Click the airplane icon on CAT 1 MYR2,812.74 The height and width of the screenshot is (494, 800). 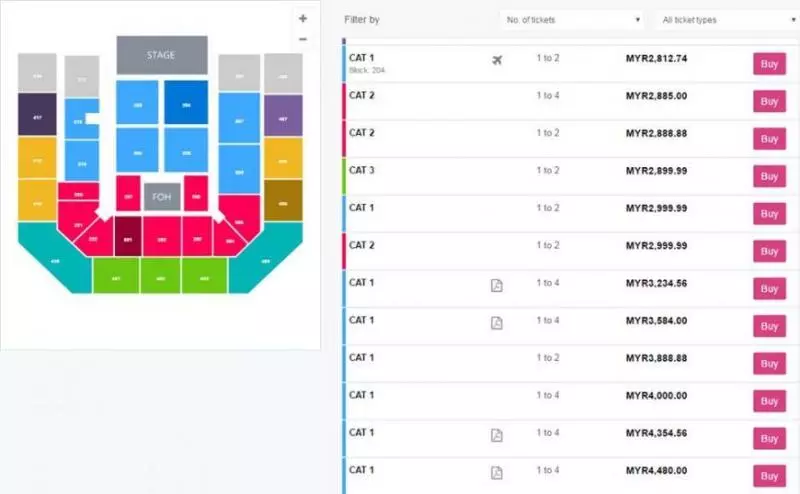pyautogui.click(x=497, y=60)
